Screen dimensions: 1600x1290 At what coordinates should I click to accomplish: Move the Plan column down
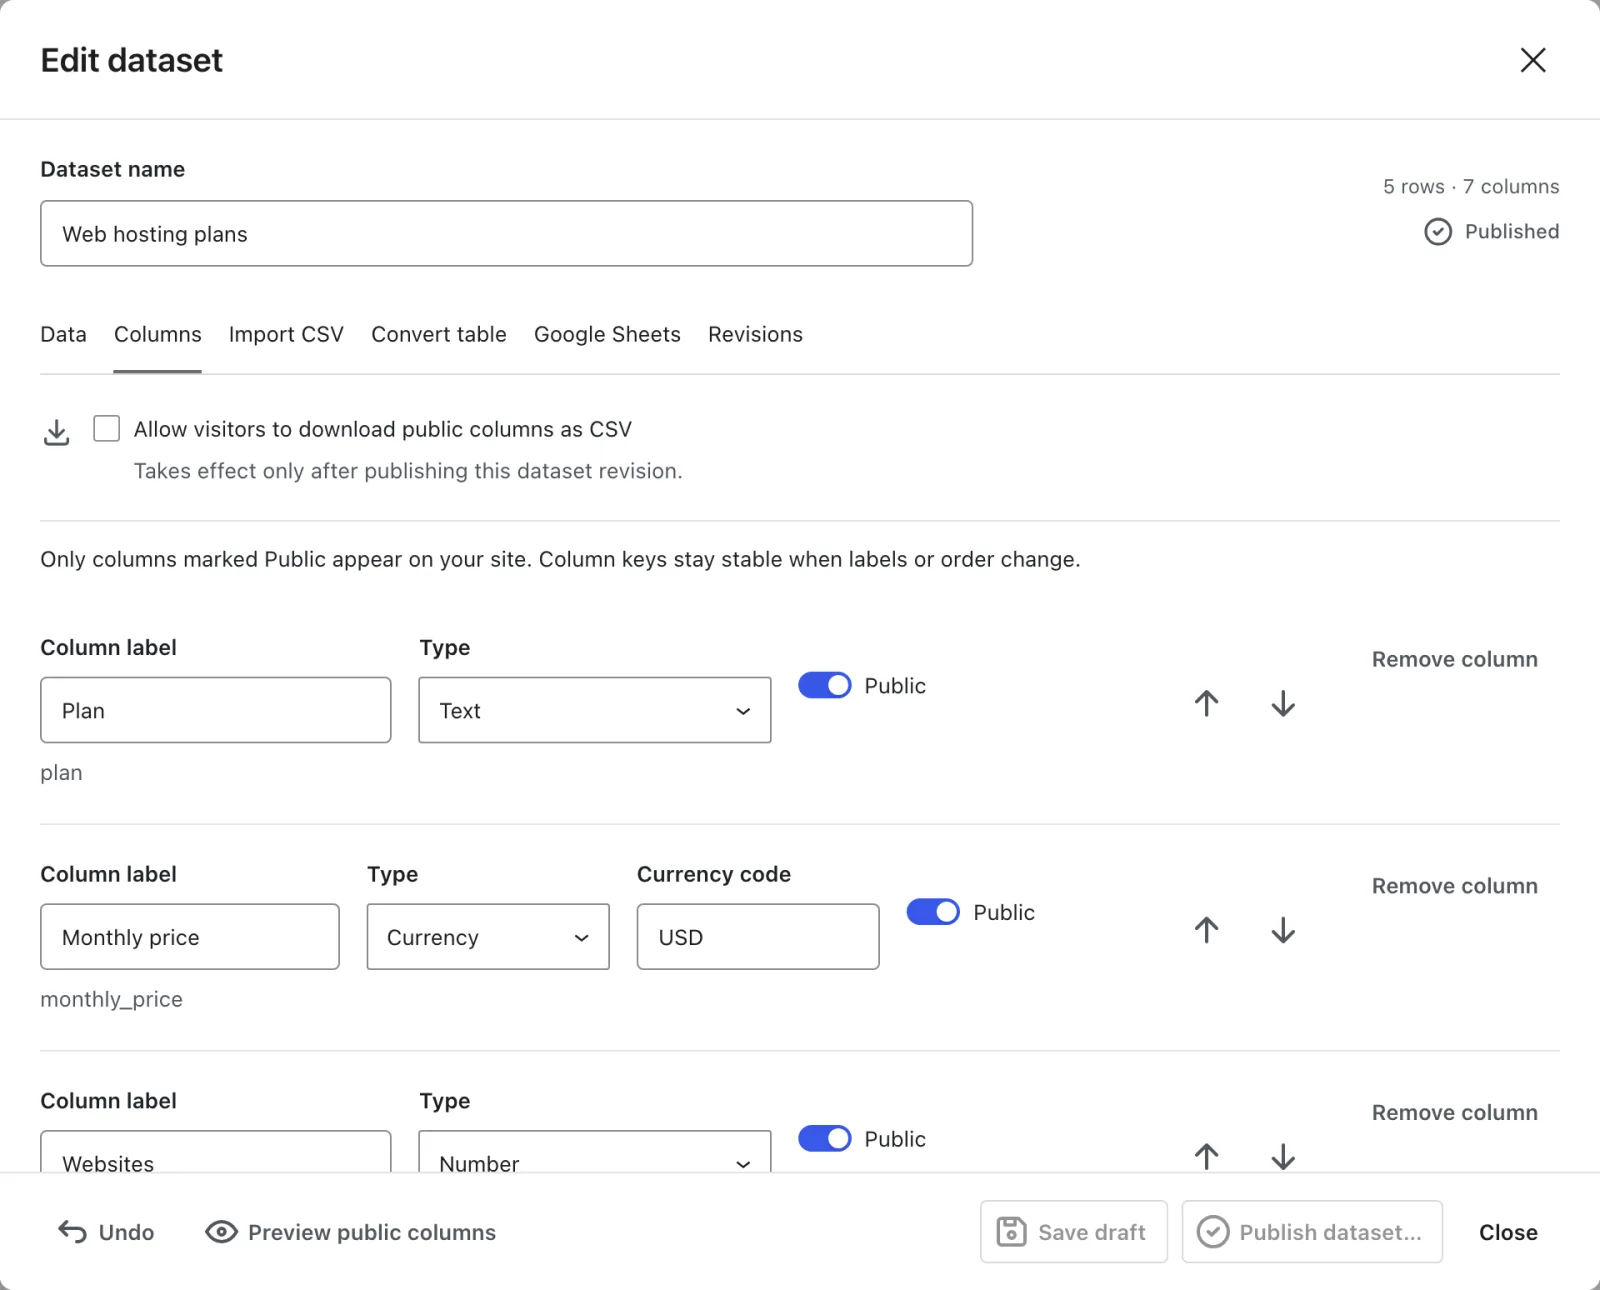click(1283, 704)
